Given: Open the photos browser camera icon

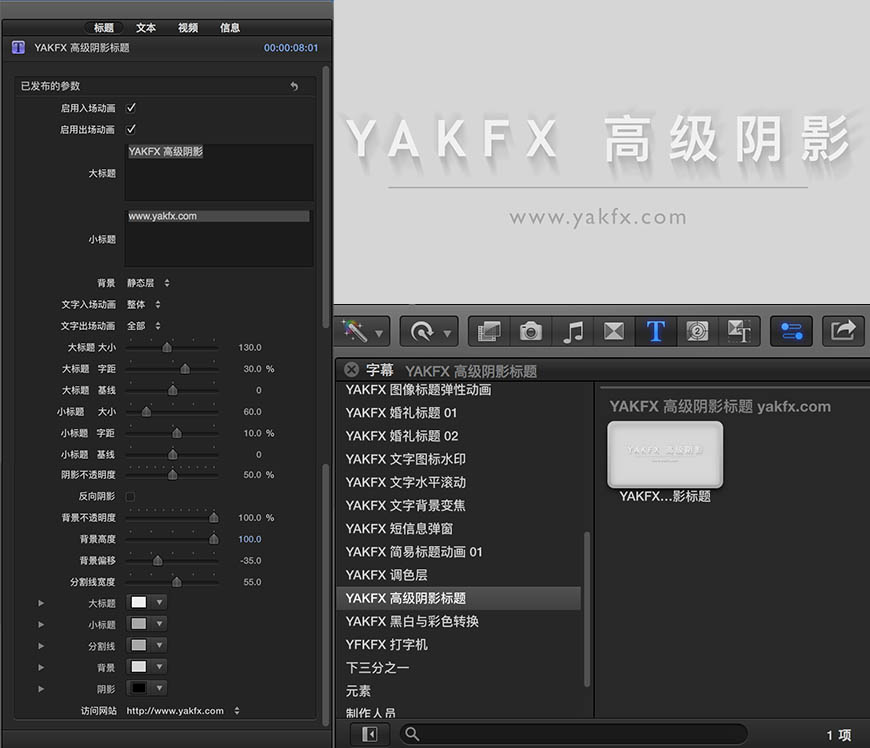Looking at the screenshot, I should click(x=531, y=331).
